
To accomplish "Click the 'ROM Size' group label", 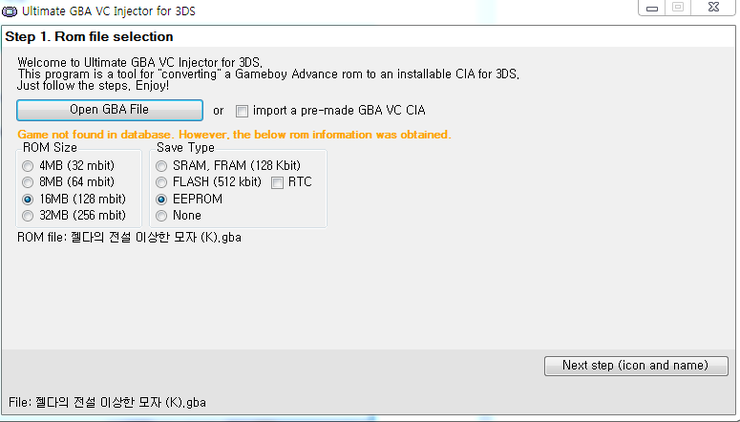I will [x=50, y=148].
